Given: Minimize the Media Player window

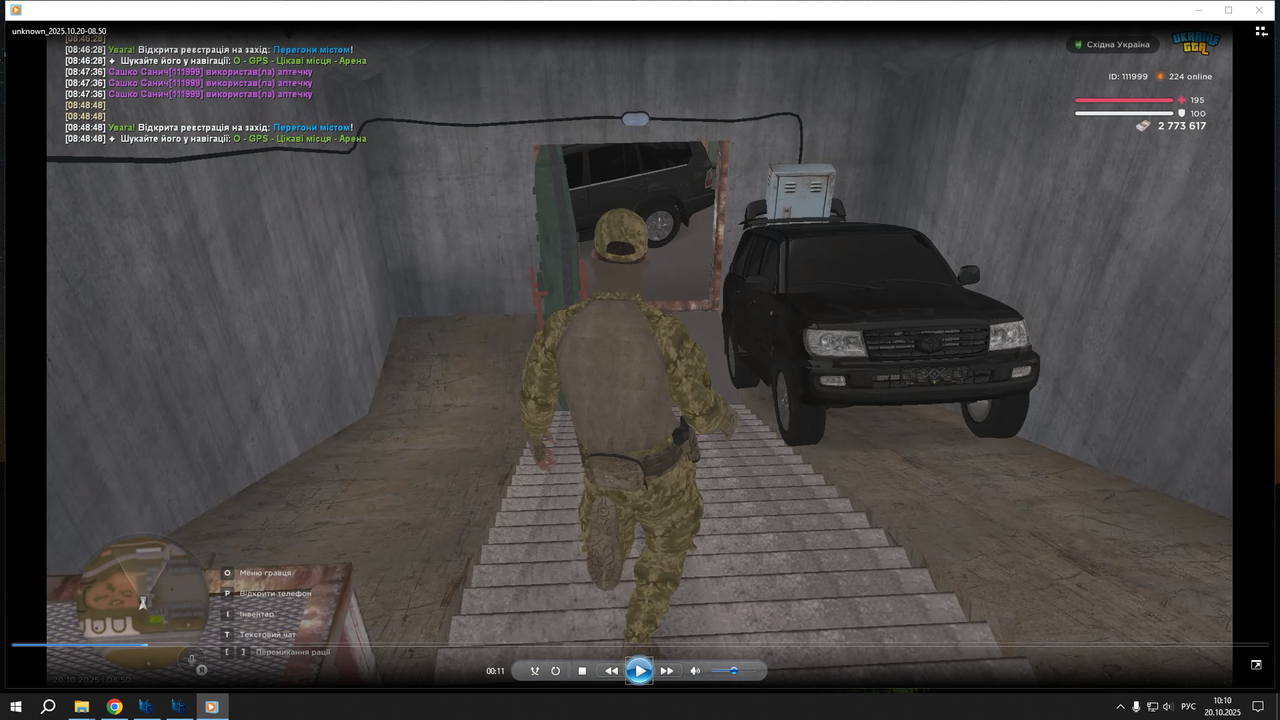Looking at the screenshot, I should pos(1199,10).
